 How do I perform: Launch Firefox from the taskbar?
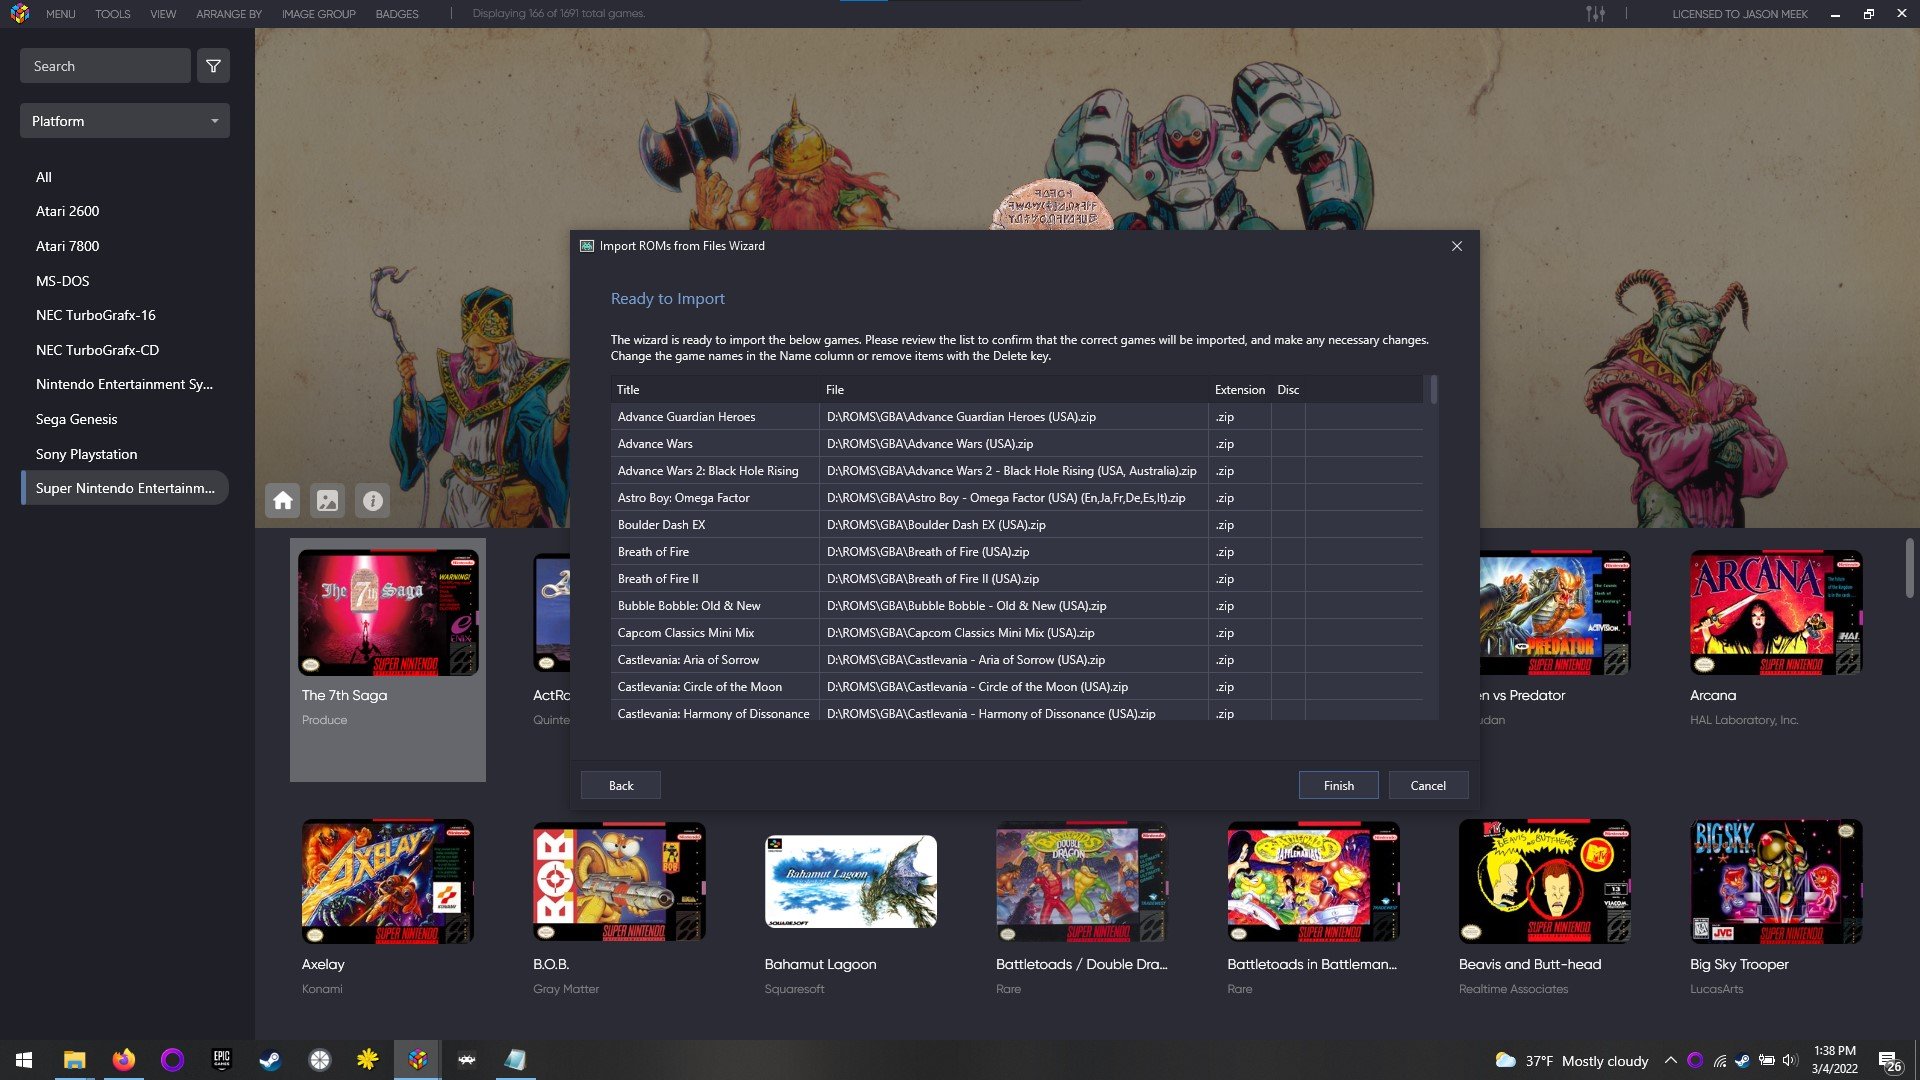point(123,1060)
